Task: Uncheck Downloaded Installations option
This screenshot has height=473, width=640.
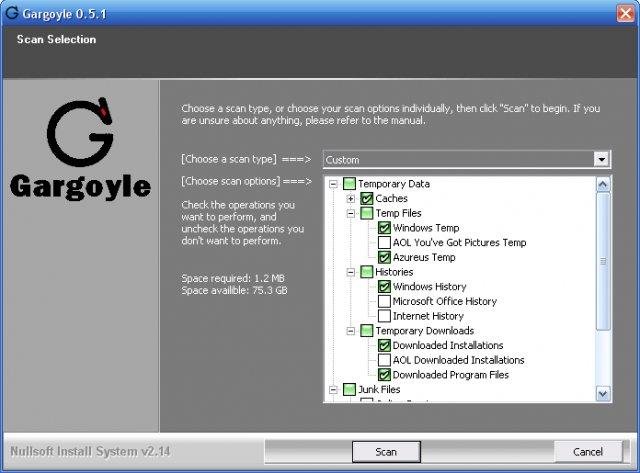Action: pos(384,345)
